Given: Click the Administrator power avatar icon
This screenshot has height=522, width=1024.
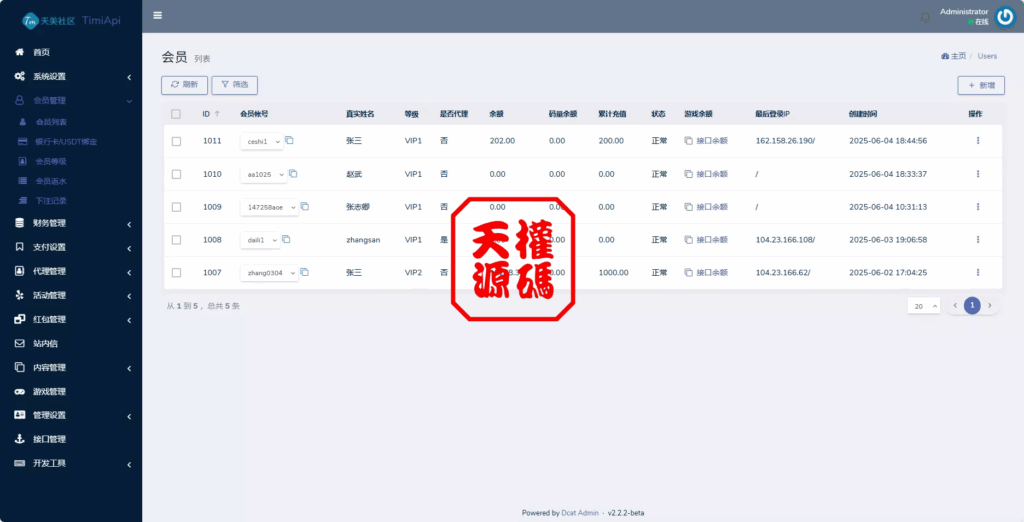Looking at the screenshot, I should tap(1005, 17).
